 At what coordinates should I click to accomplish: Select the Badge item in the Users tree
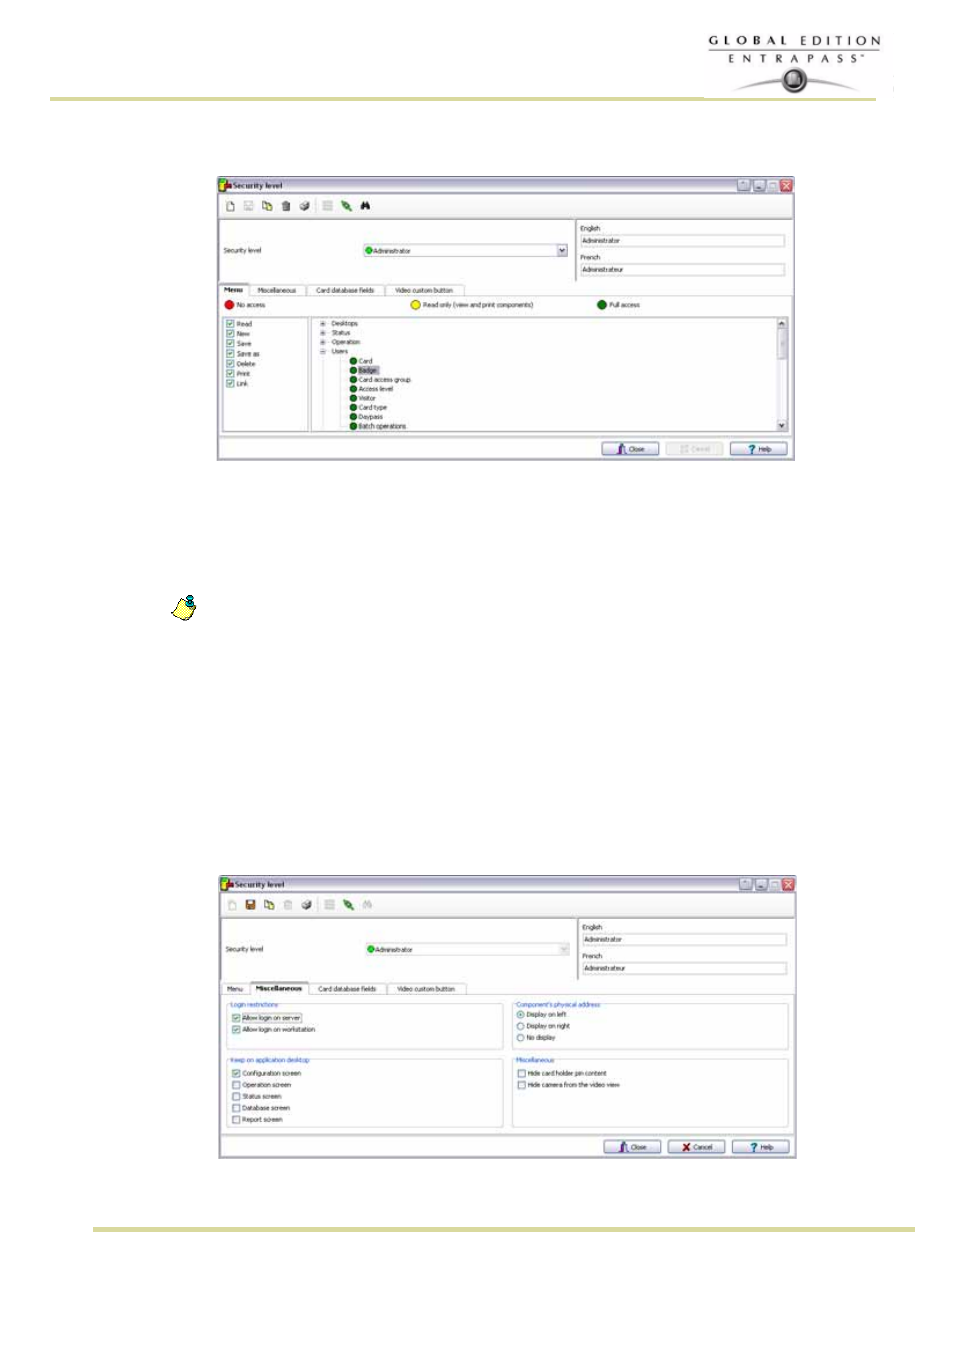pos(369,371)
